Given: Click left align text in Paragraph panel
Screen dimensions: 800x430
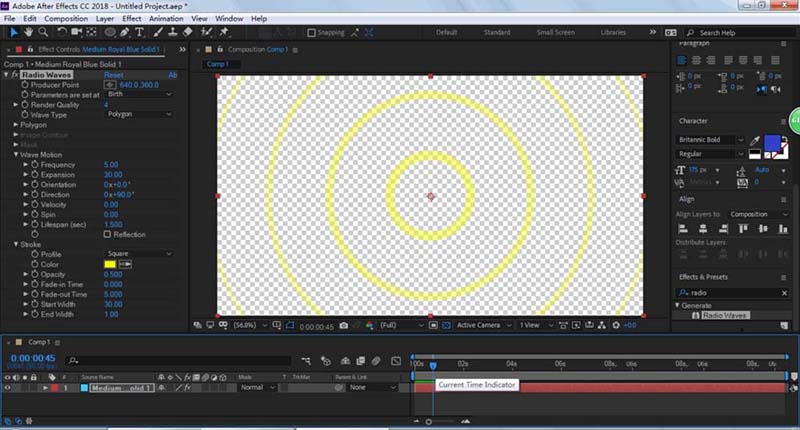Looking at the screenshot, I should click(x=682, y=60).
